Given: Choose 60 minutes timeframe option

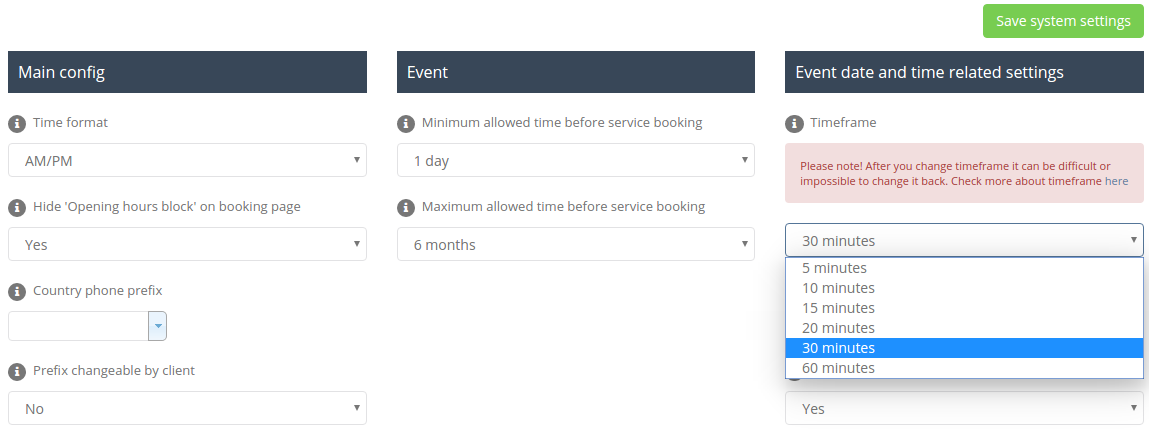Looking at the screenshot, I should pos(838,368).
